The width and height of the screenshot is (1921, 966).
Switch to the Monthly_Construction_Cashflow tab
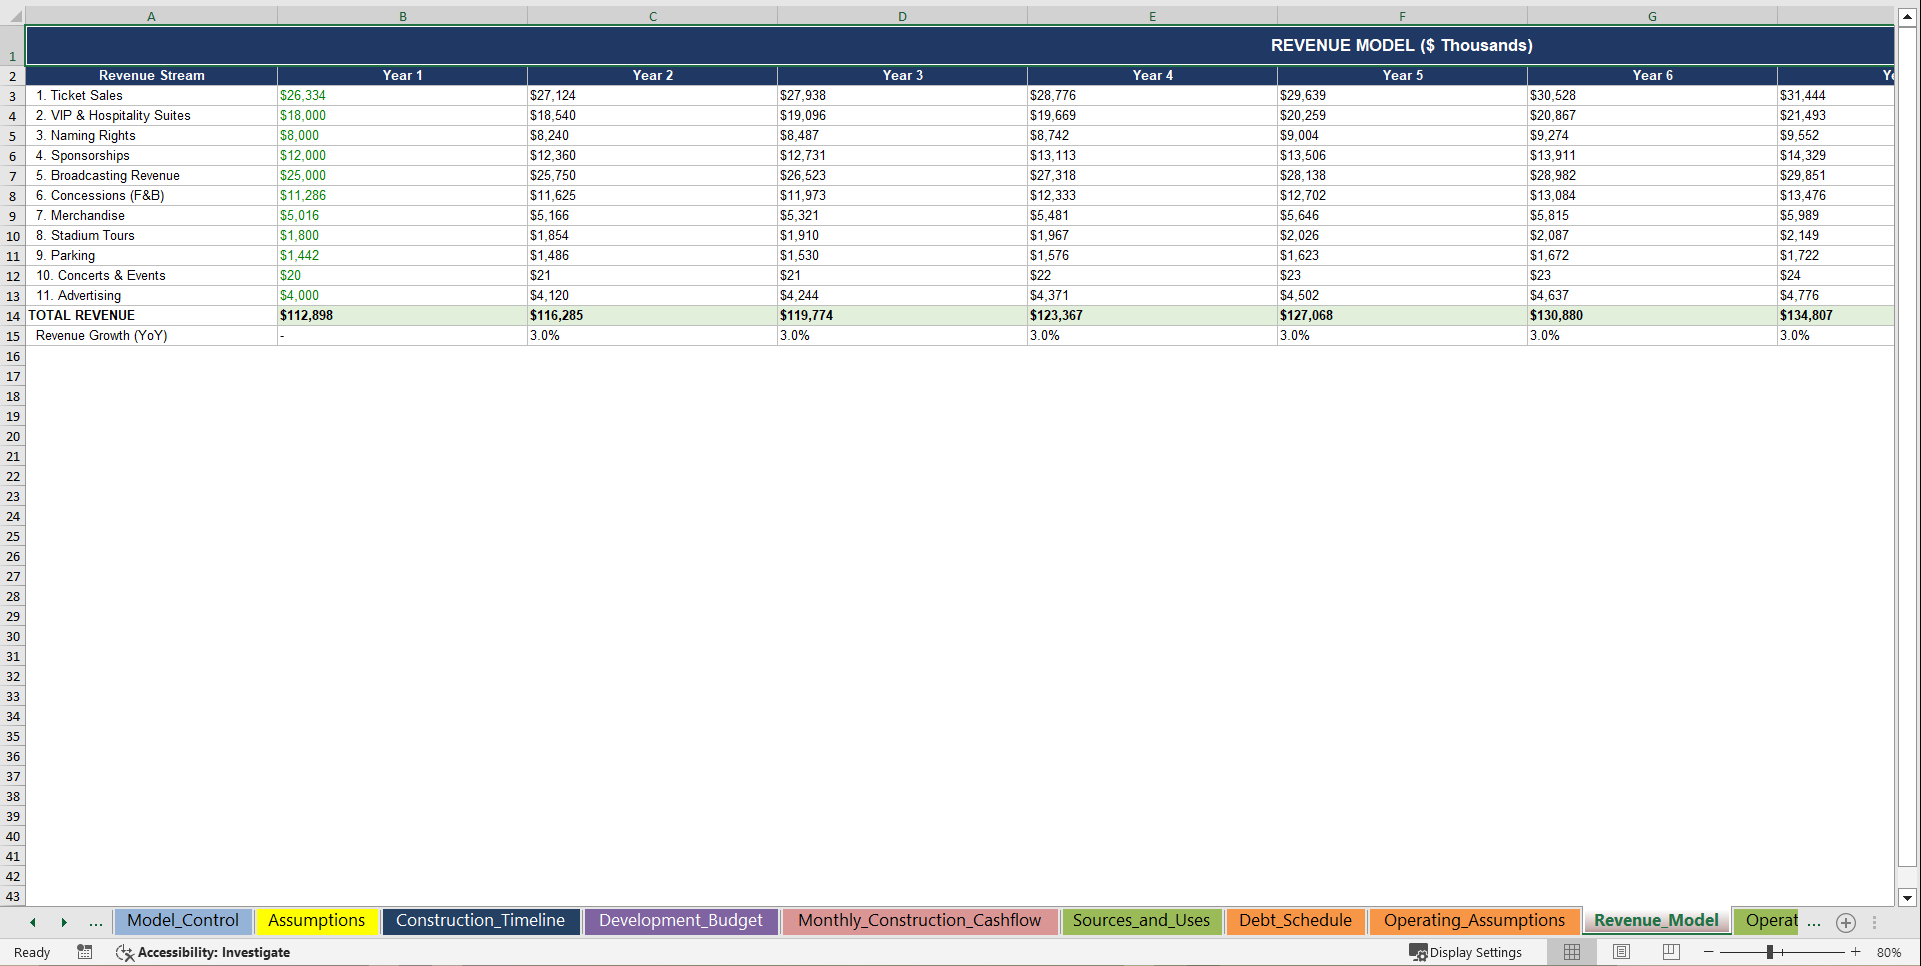click(x=919, y=921)
